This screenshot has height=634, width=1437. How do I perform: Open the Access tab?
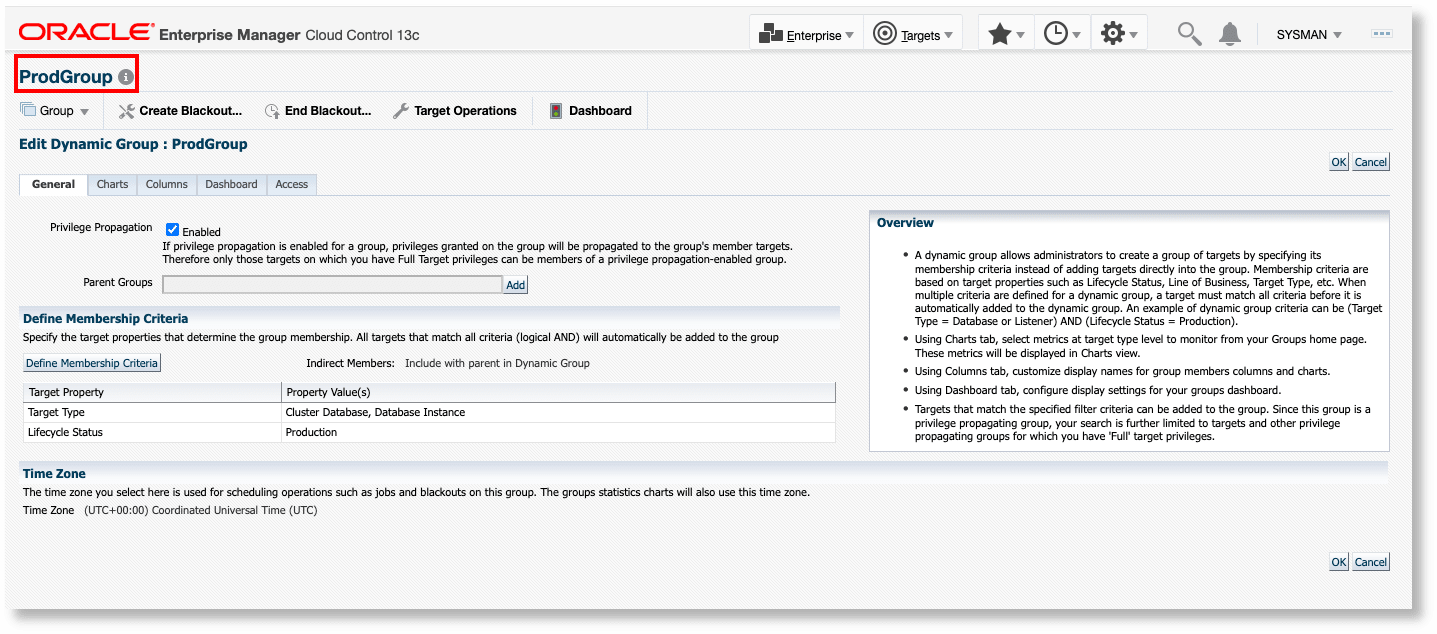(x=291, y=184)
